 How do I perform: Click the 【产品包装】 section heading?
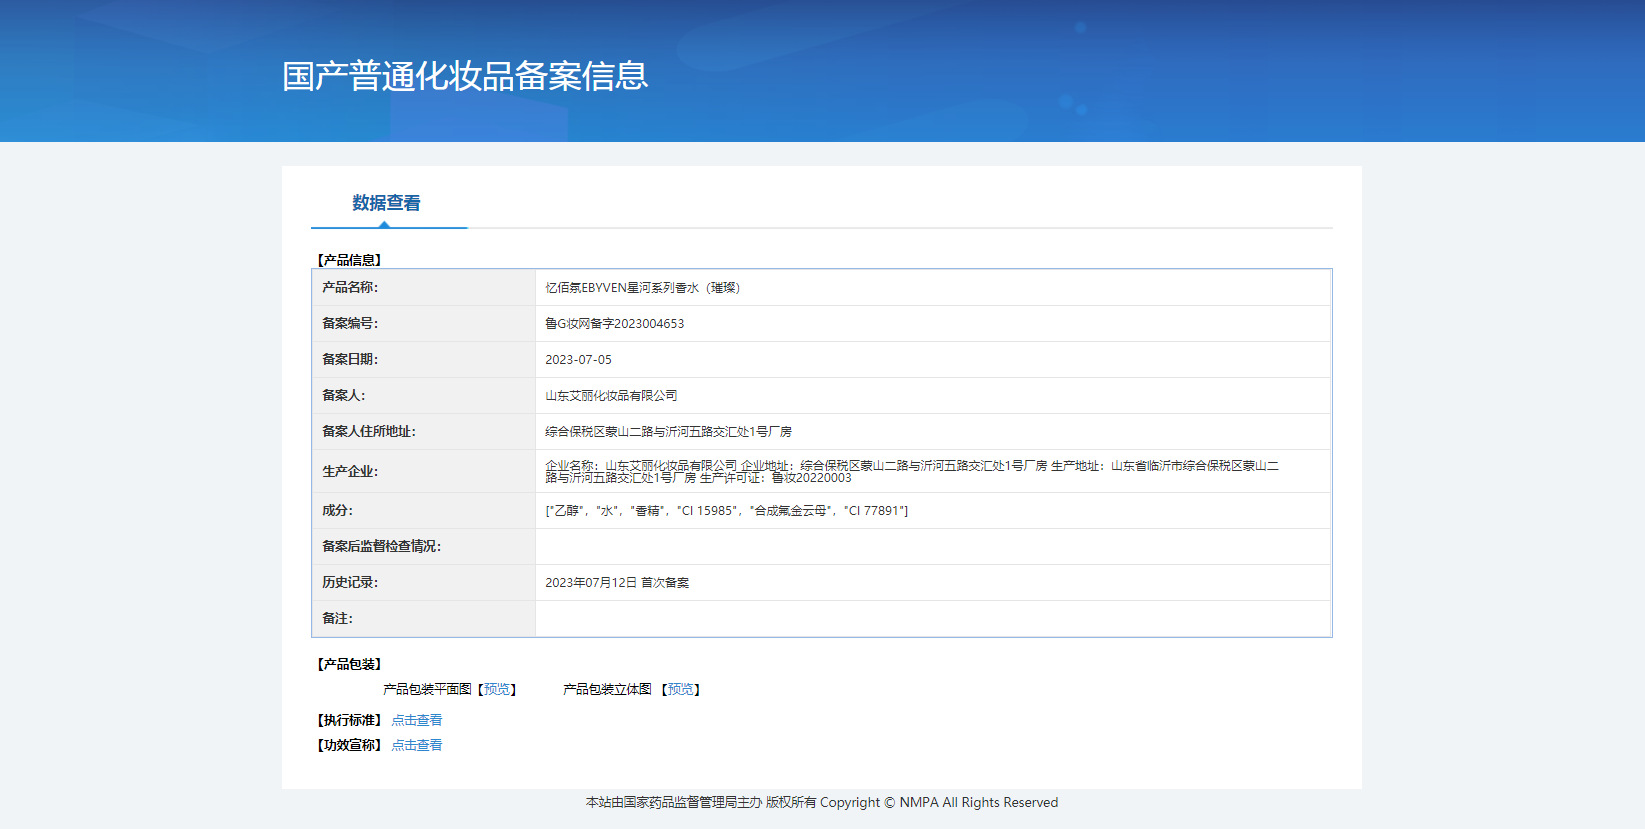349,664
